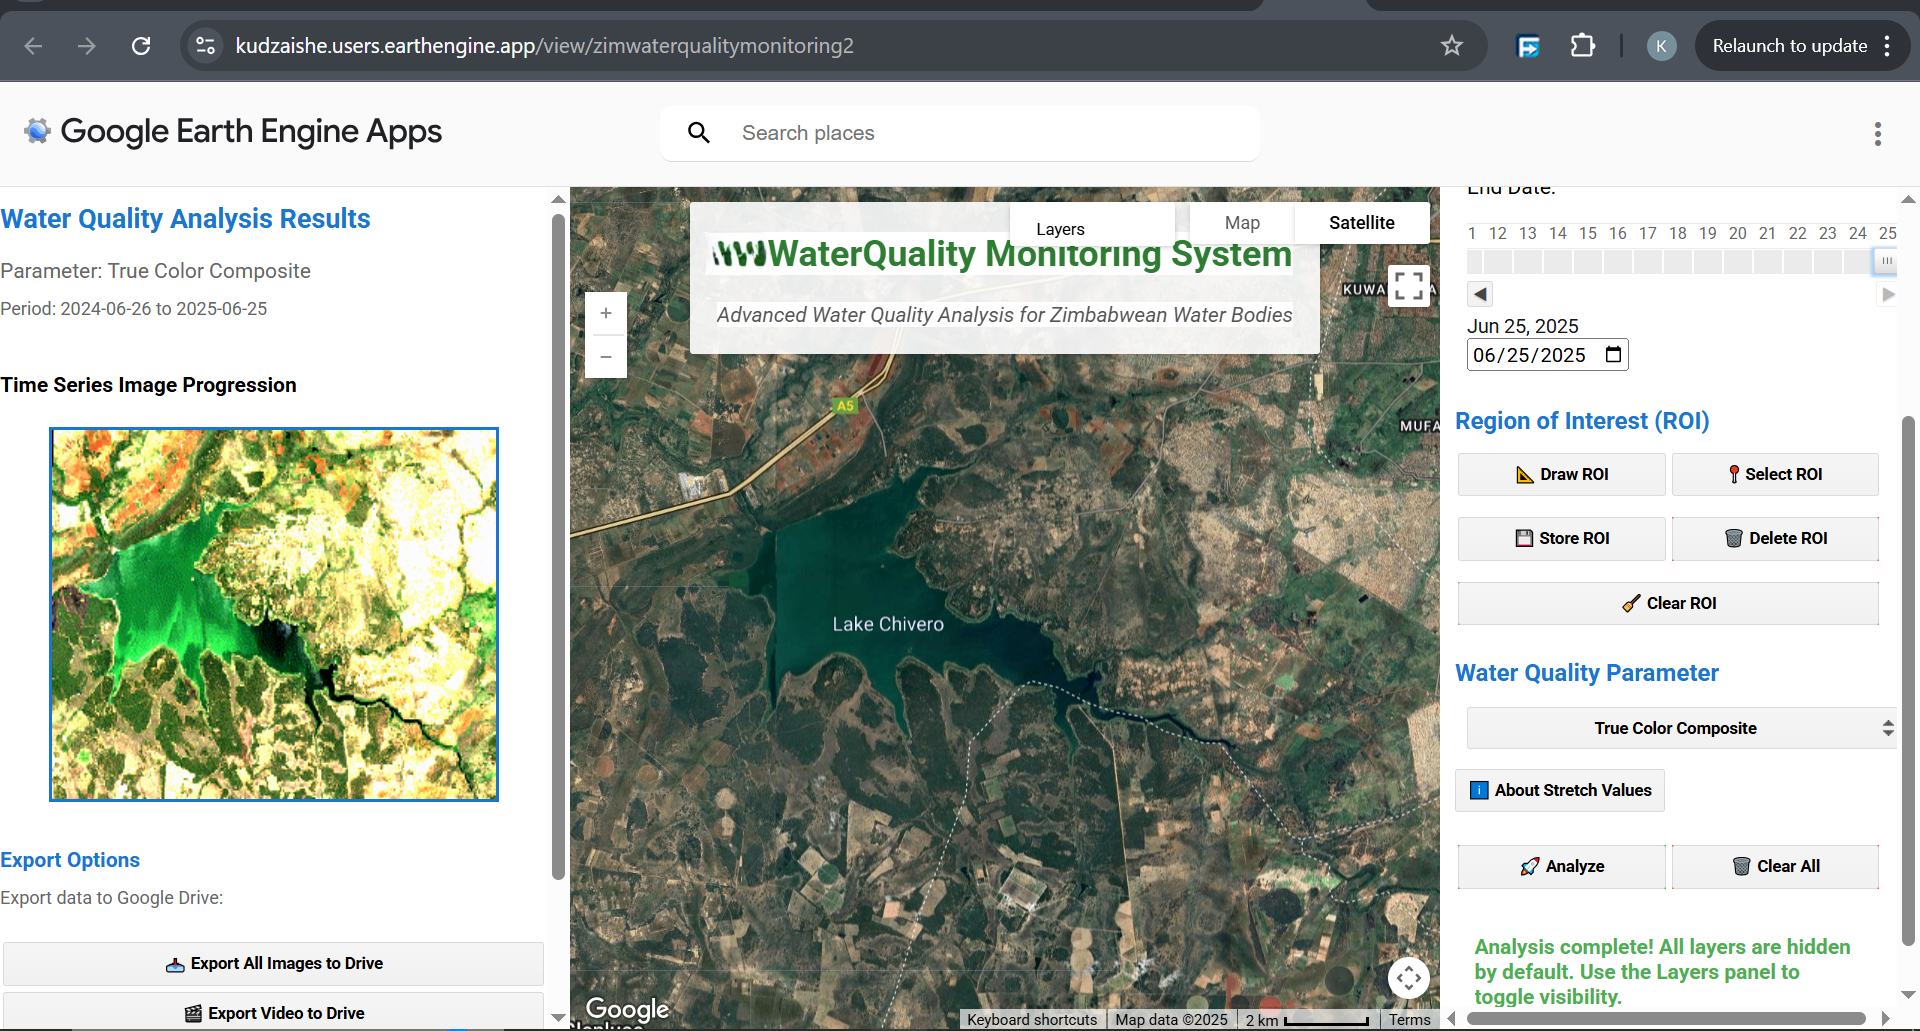Click the Store ROI button
1920x1031 pixels.
tap(1562, 538)
